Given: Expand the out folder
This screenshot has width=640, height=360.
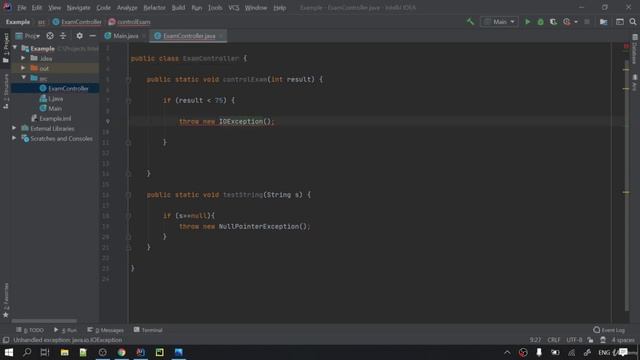Looking at the screenshot, I should click(x=23, y=68).
